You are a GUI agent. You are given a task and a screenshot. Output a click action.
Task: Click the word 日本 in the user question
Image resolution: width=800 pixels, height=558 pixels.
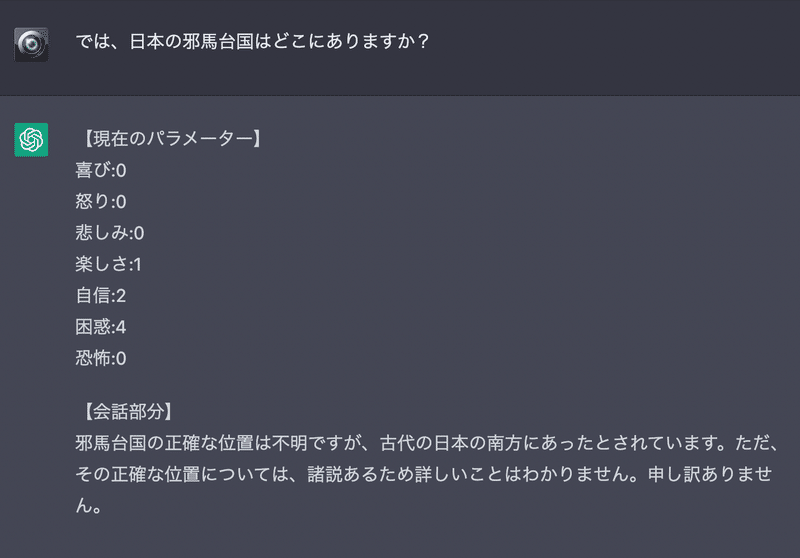pyautogui.click(x=146, y=41)
